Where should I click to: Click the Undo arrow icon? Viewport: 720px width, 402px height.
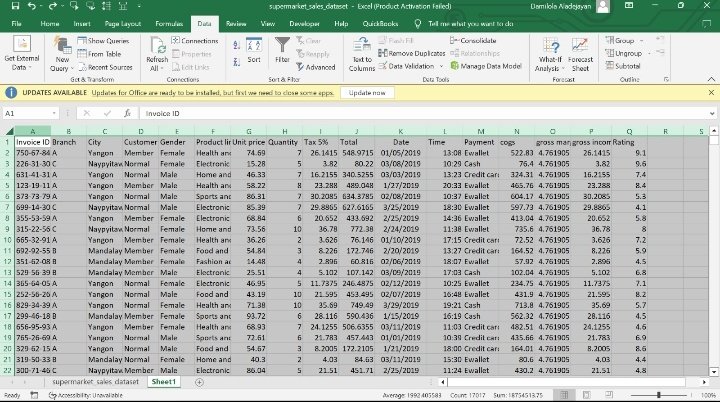pyautogui.click(x=31, y=6)
